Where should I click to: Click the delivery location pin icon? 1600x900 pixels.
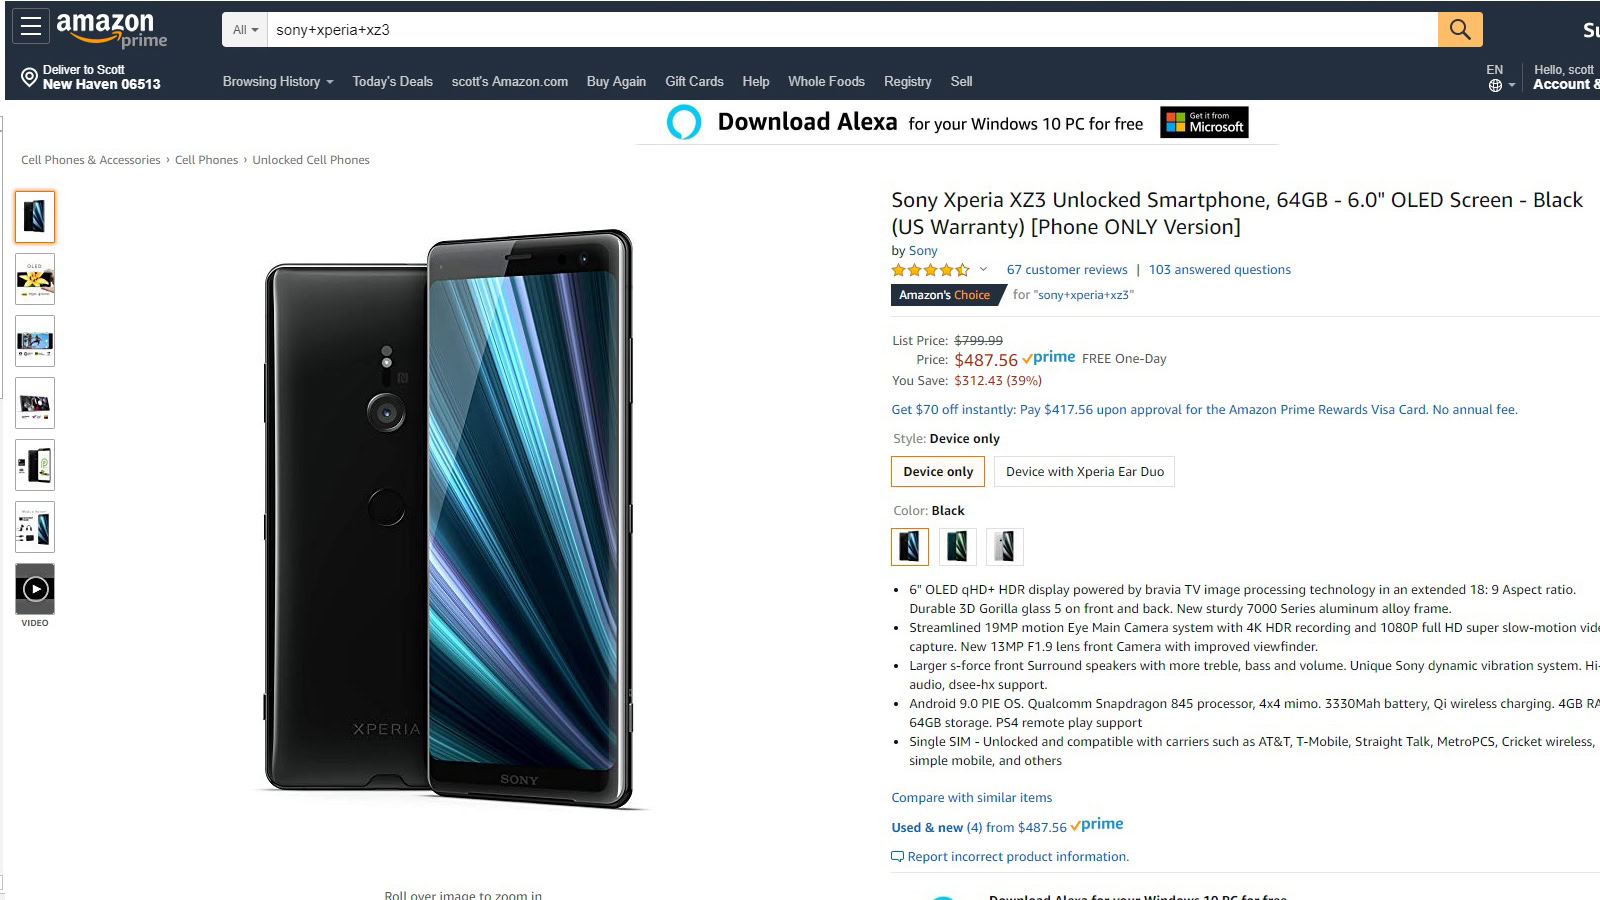(x=29, y=78)
